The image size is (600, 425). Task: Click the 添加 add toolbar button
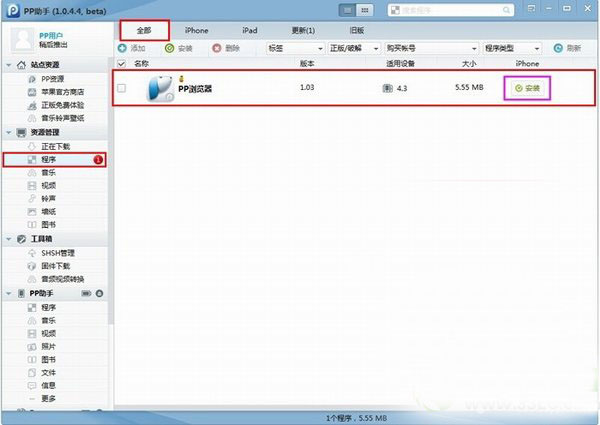pyautogui.click(x=132, y=48)
